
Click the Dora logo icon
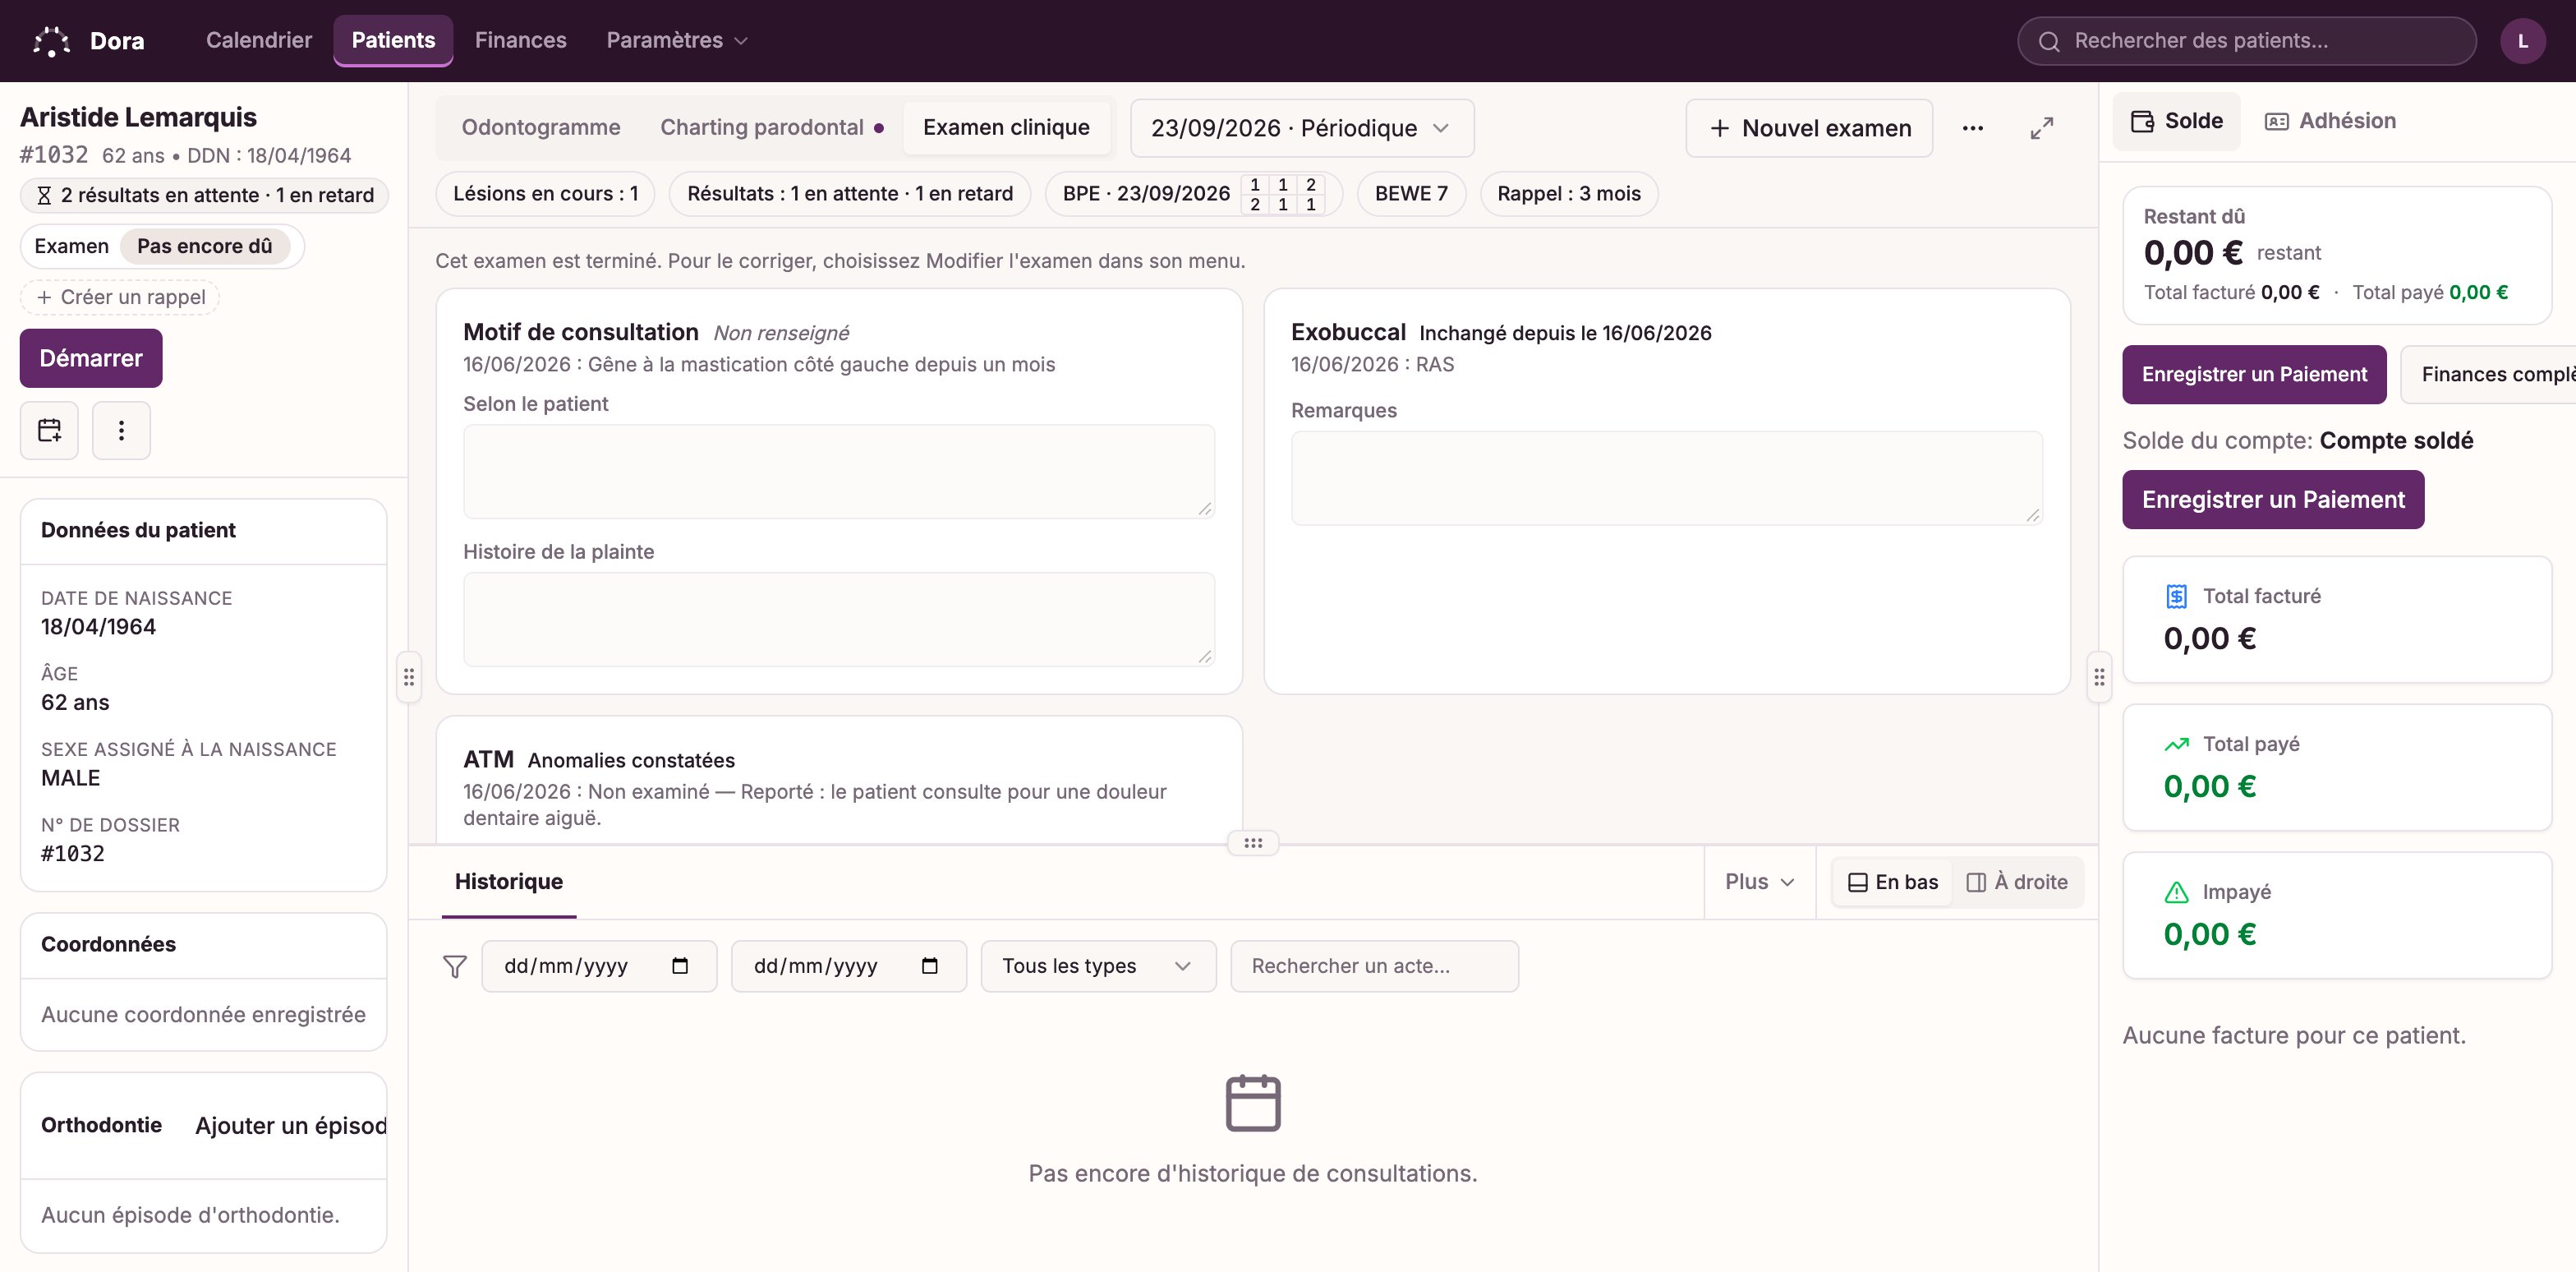pyautogui.click(x=51, y=41)
